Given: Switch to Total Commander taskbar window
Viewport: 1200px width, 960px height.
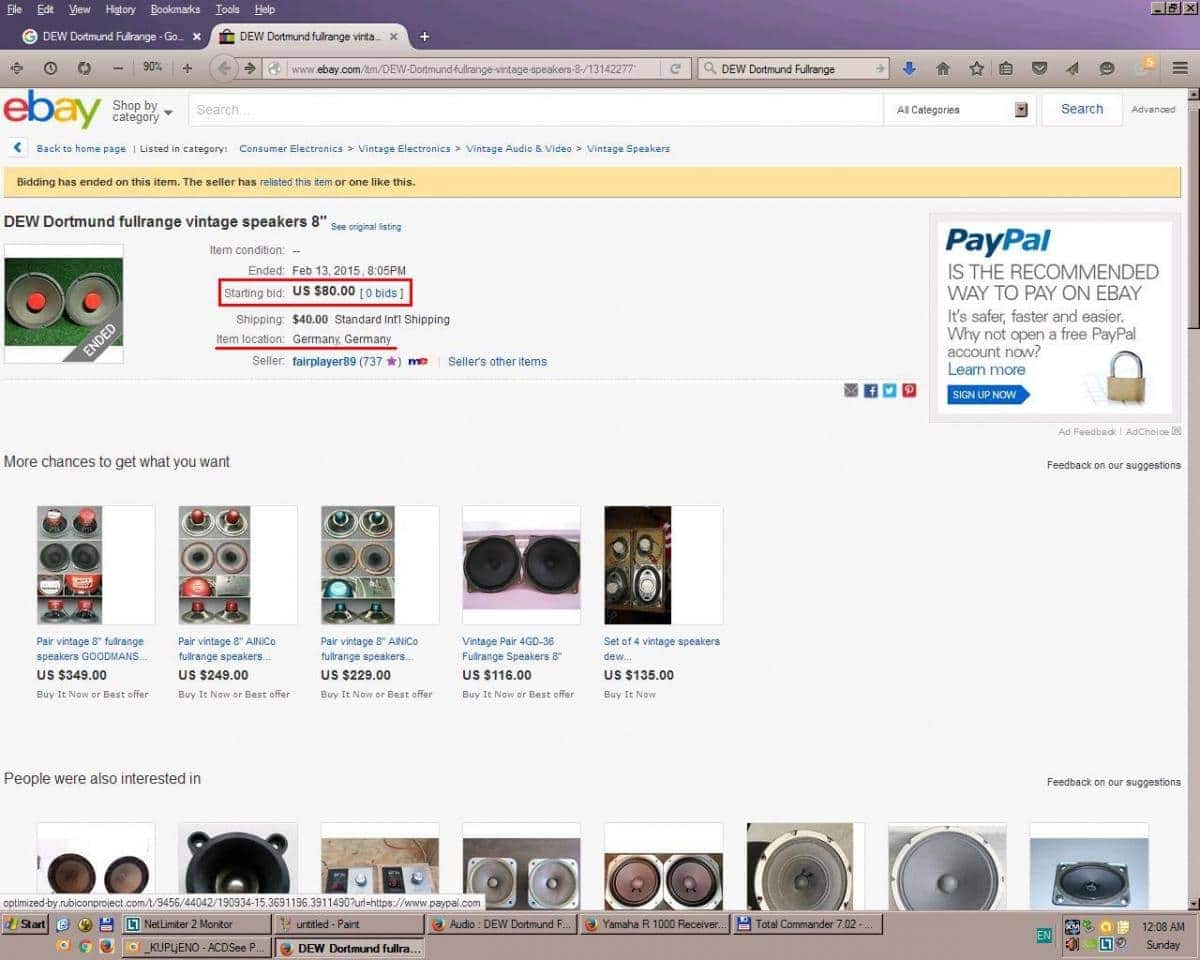Looking at the screenshot, I should [808, 924].
